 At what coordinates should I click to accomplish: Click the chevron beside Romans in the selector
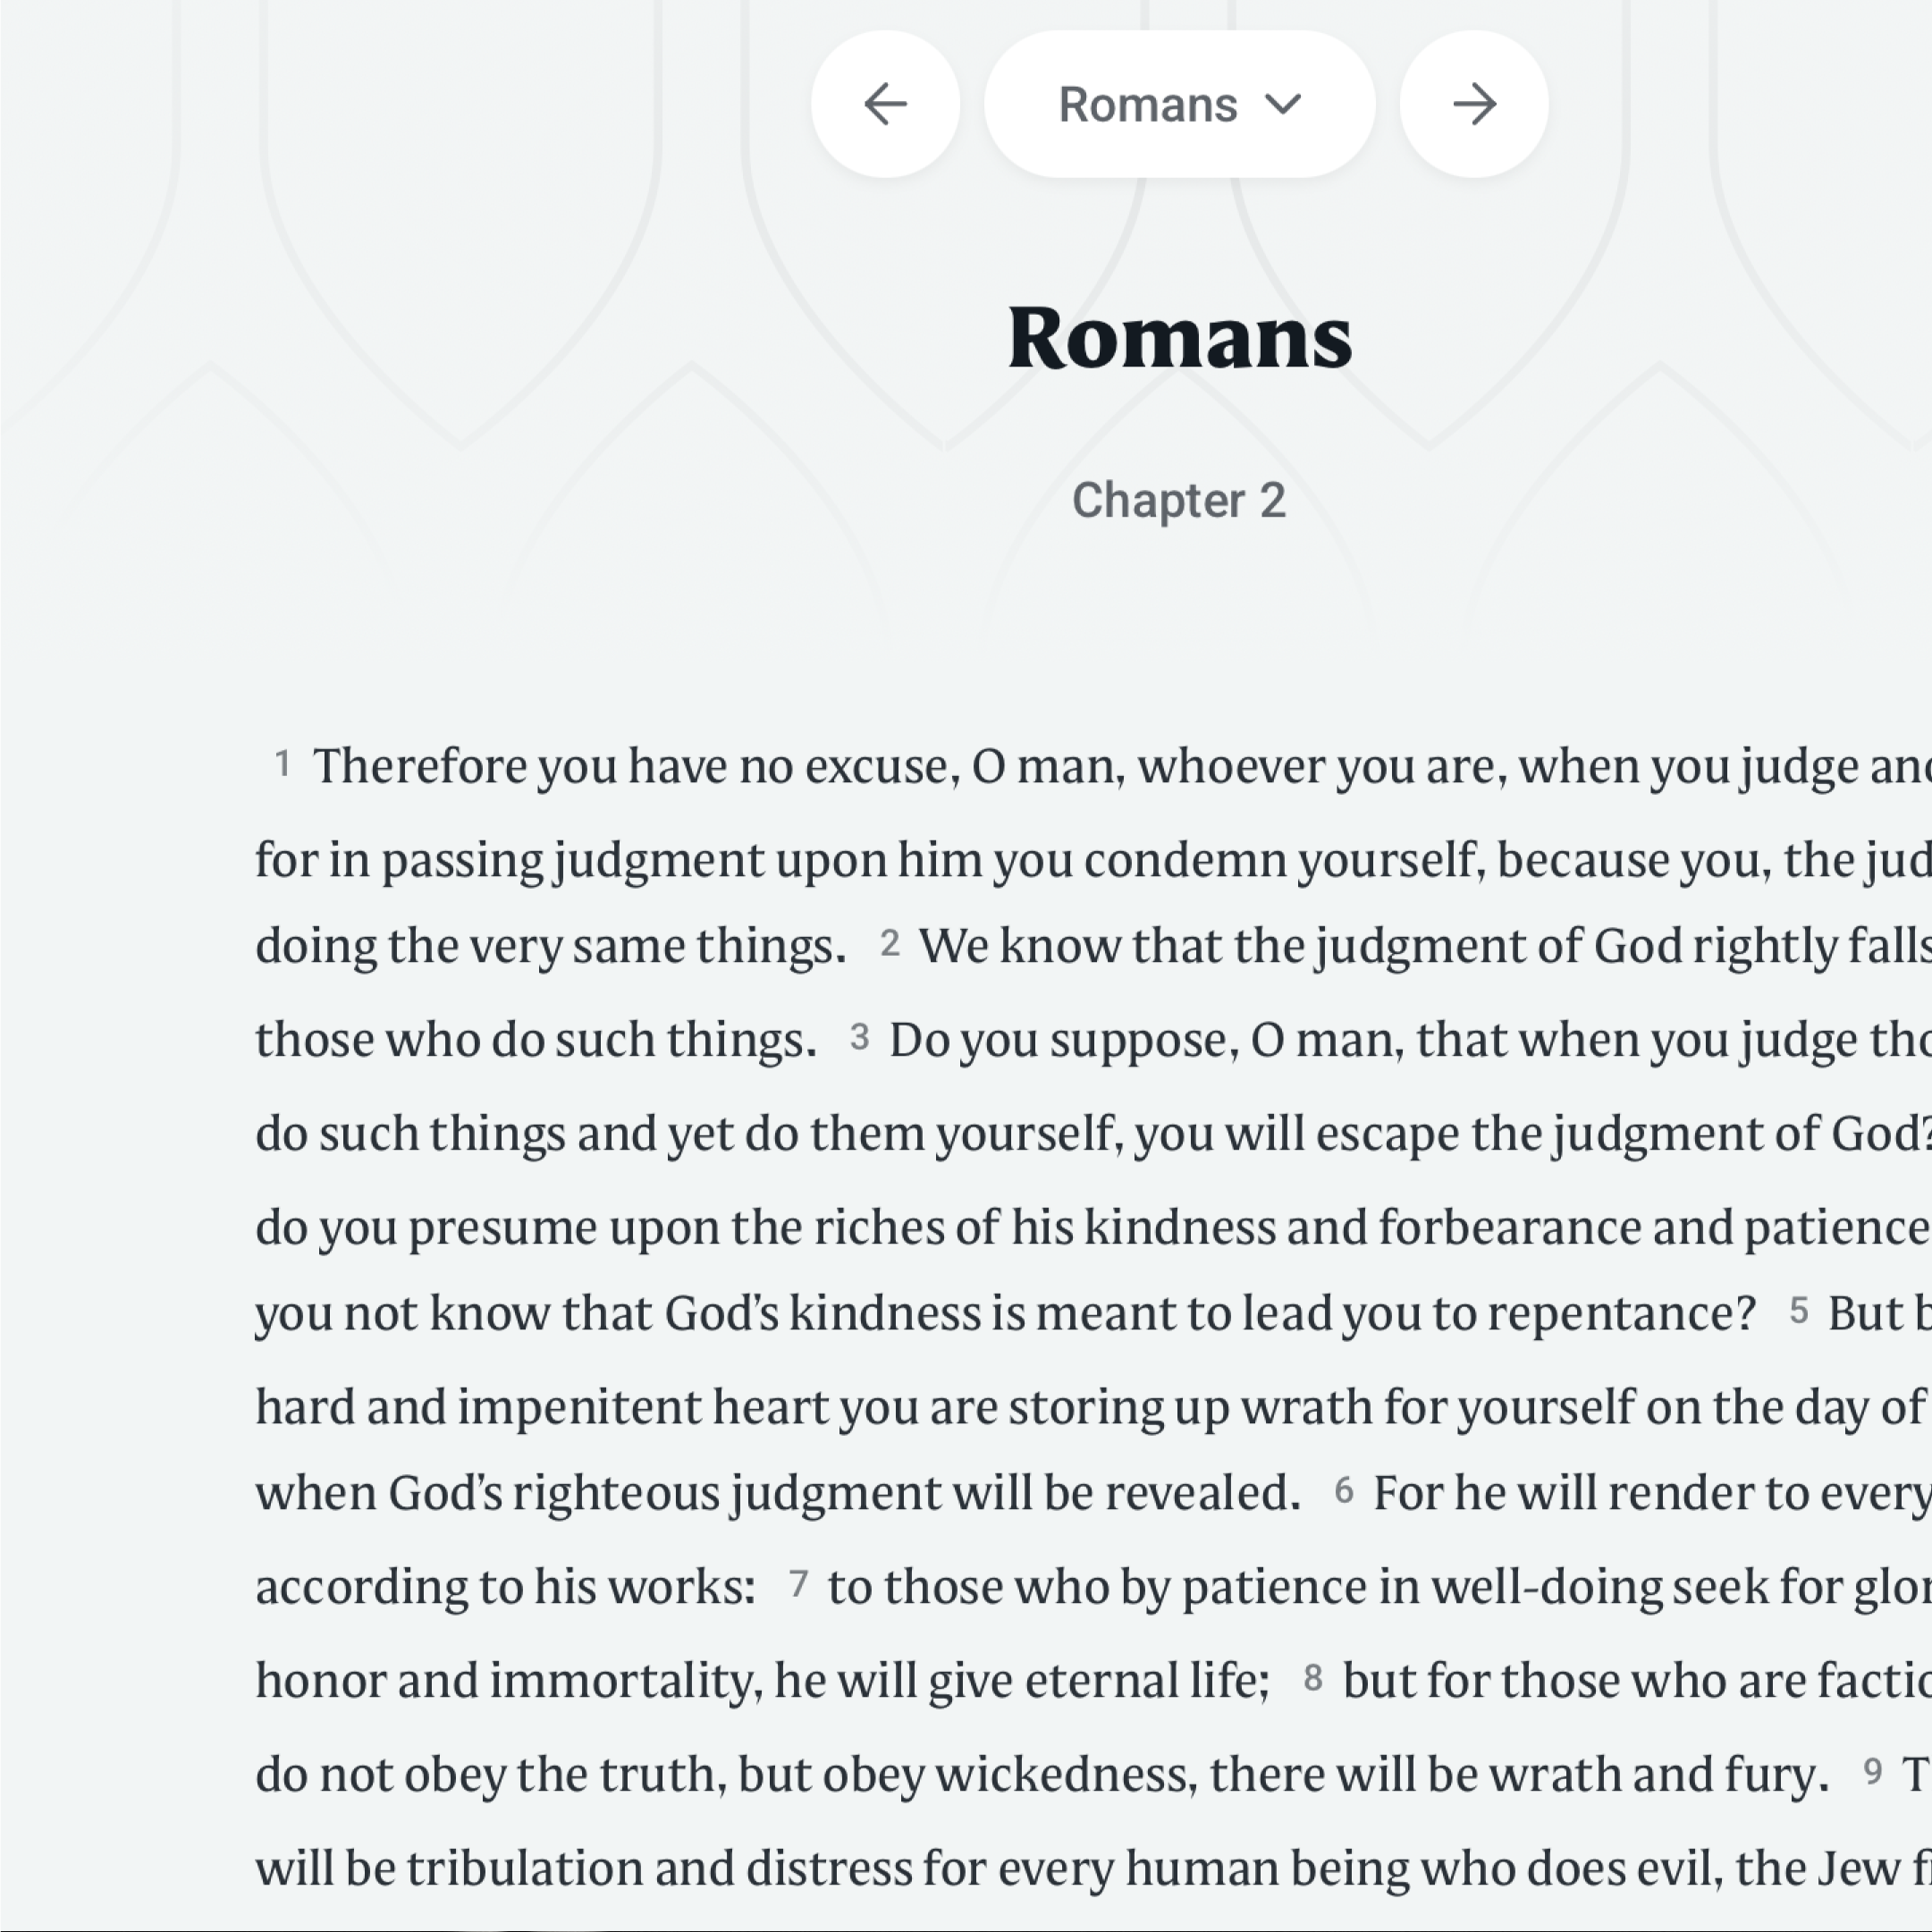(1283, 104)
